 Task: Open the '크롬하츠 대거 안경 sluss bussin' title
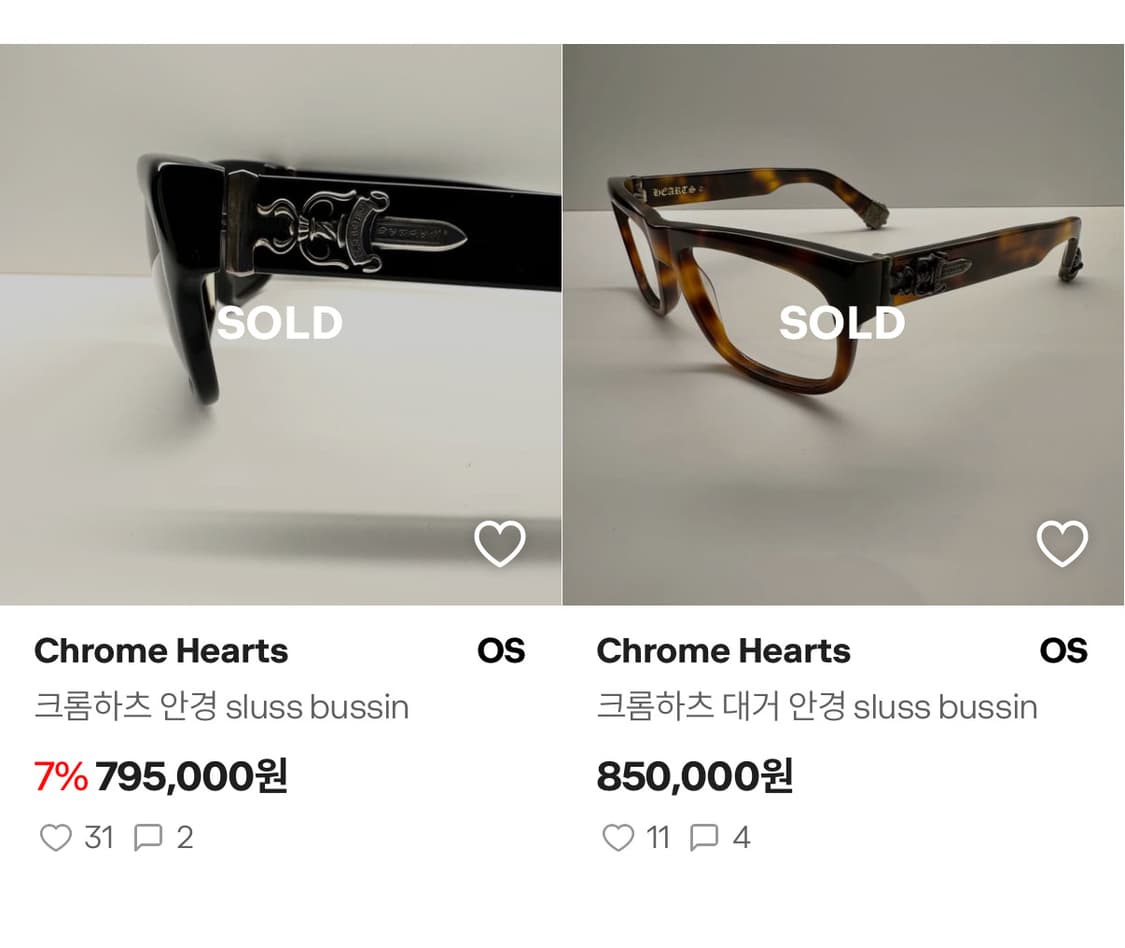pos(816,707)
